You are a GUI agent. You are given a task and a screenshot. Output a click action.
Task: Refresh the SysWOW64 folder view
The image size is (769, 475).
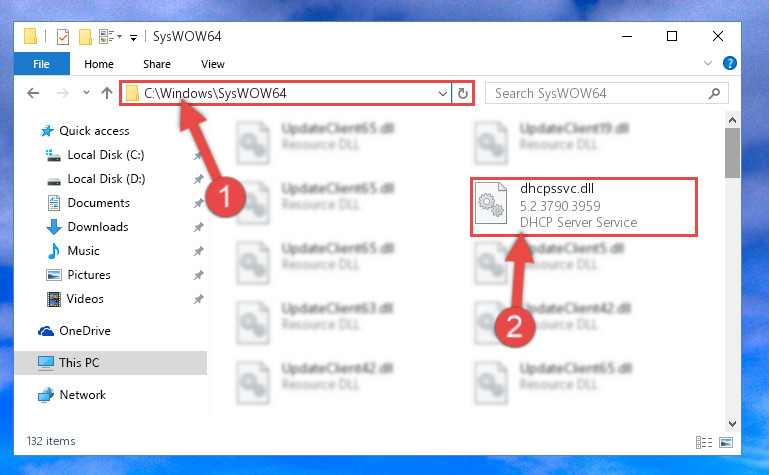coord(462,93)
